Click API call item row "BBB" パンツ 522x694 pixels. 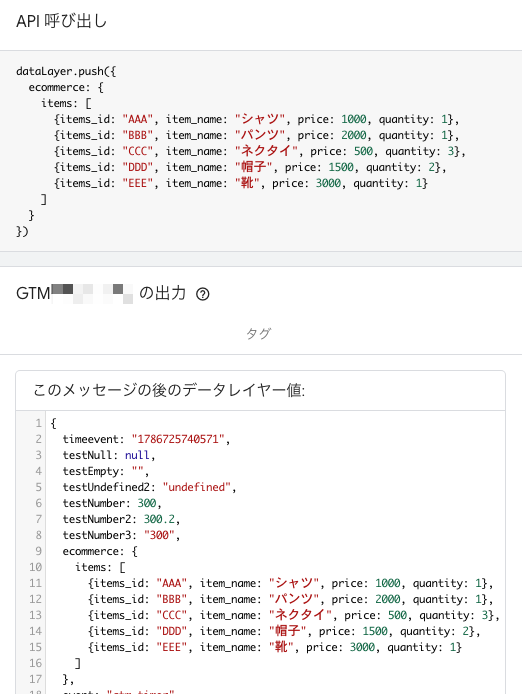pos(257,135)
